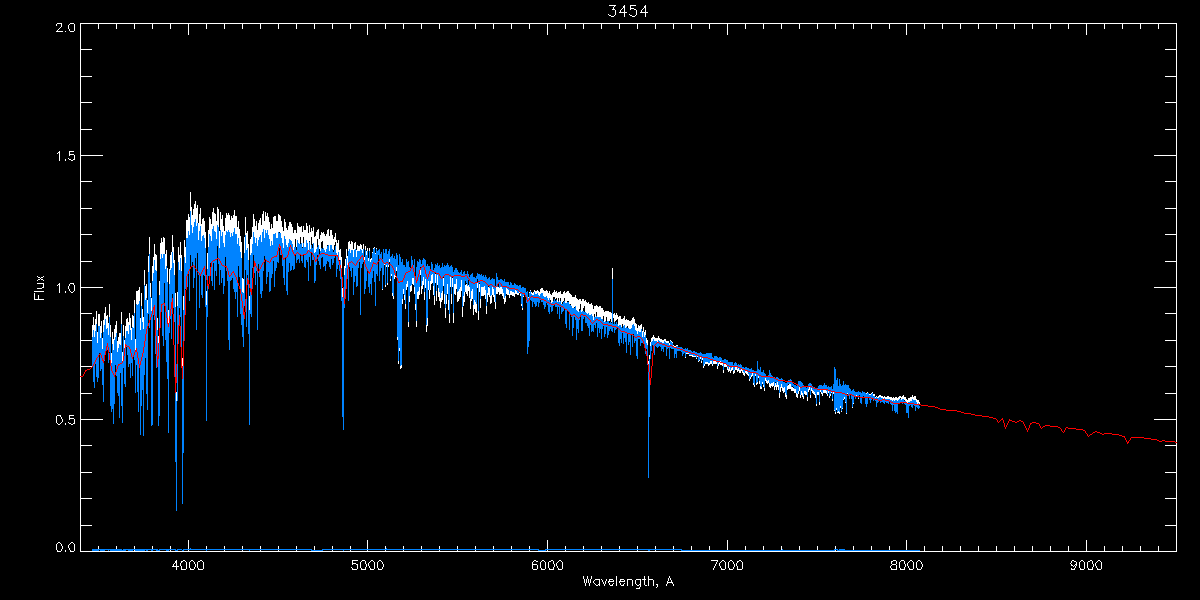
Task: Click the 0.0 y-axis tick label
Action: pyautogui.click(x=66, y=547)
